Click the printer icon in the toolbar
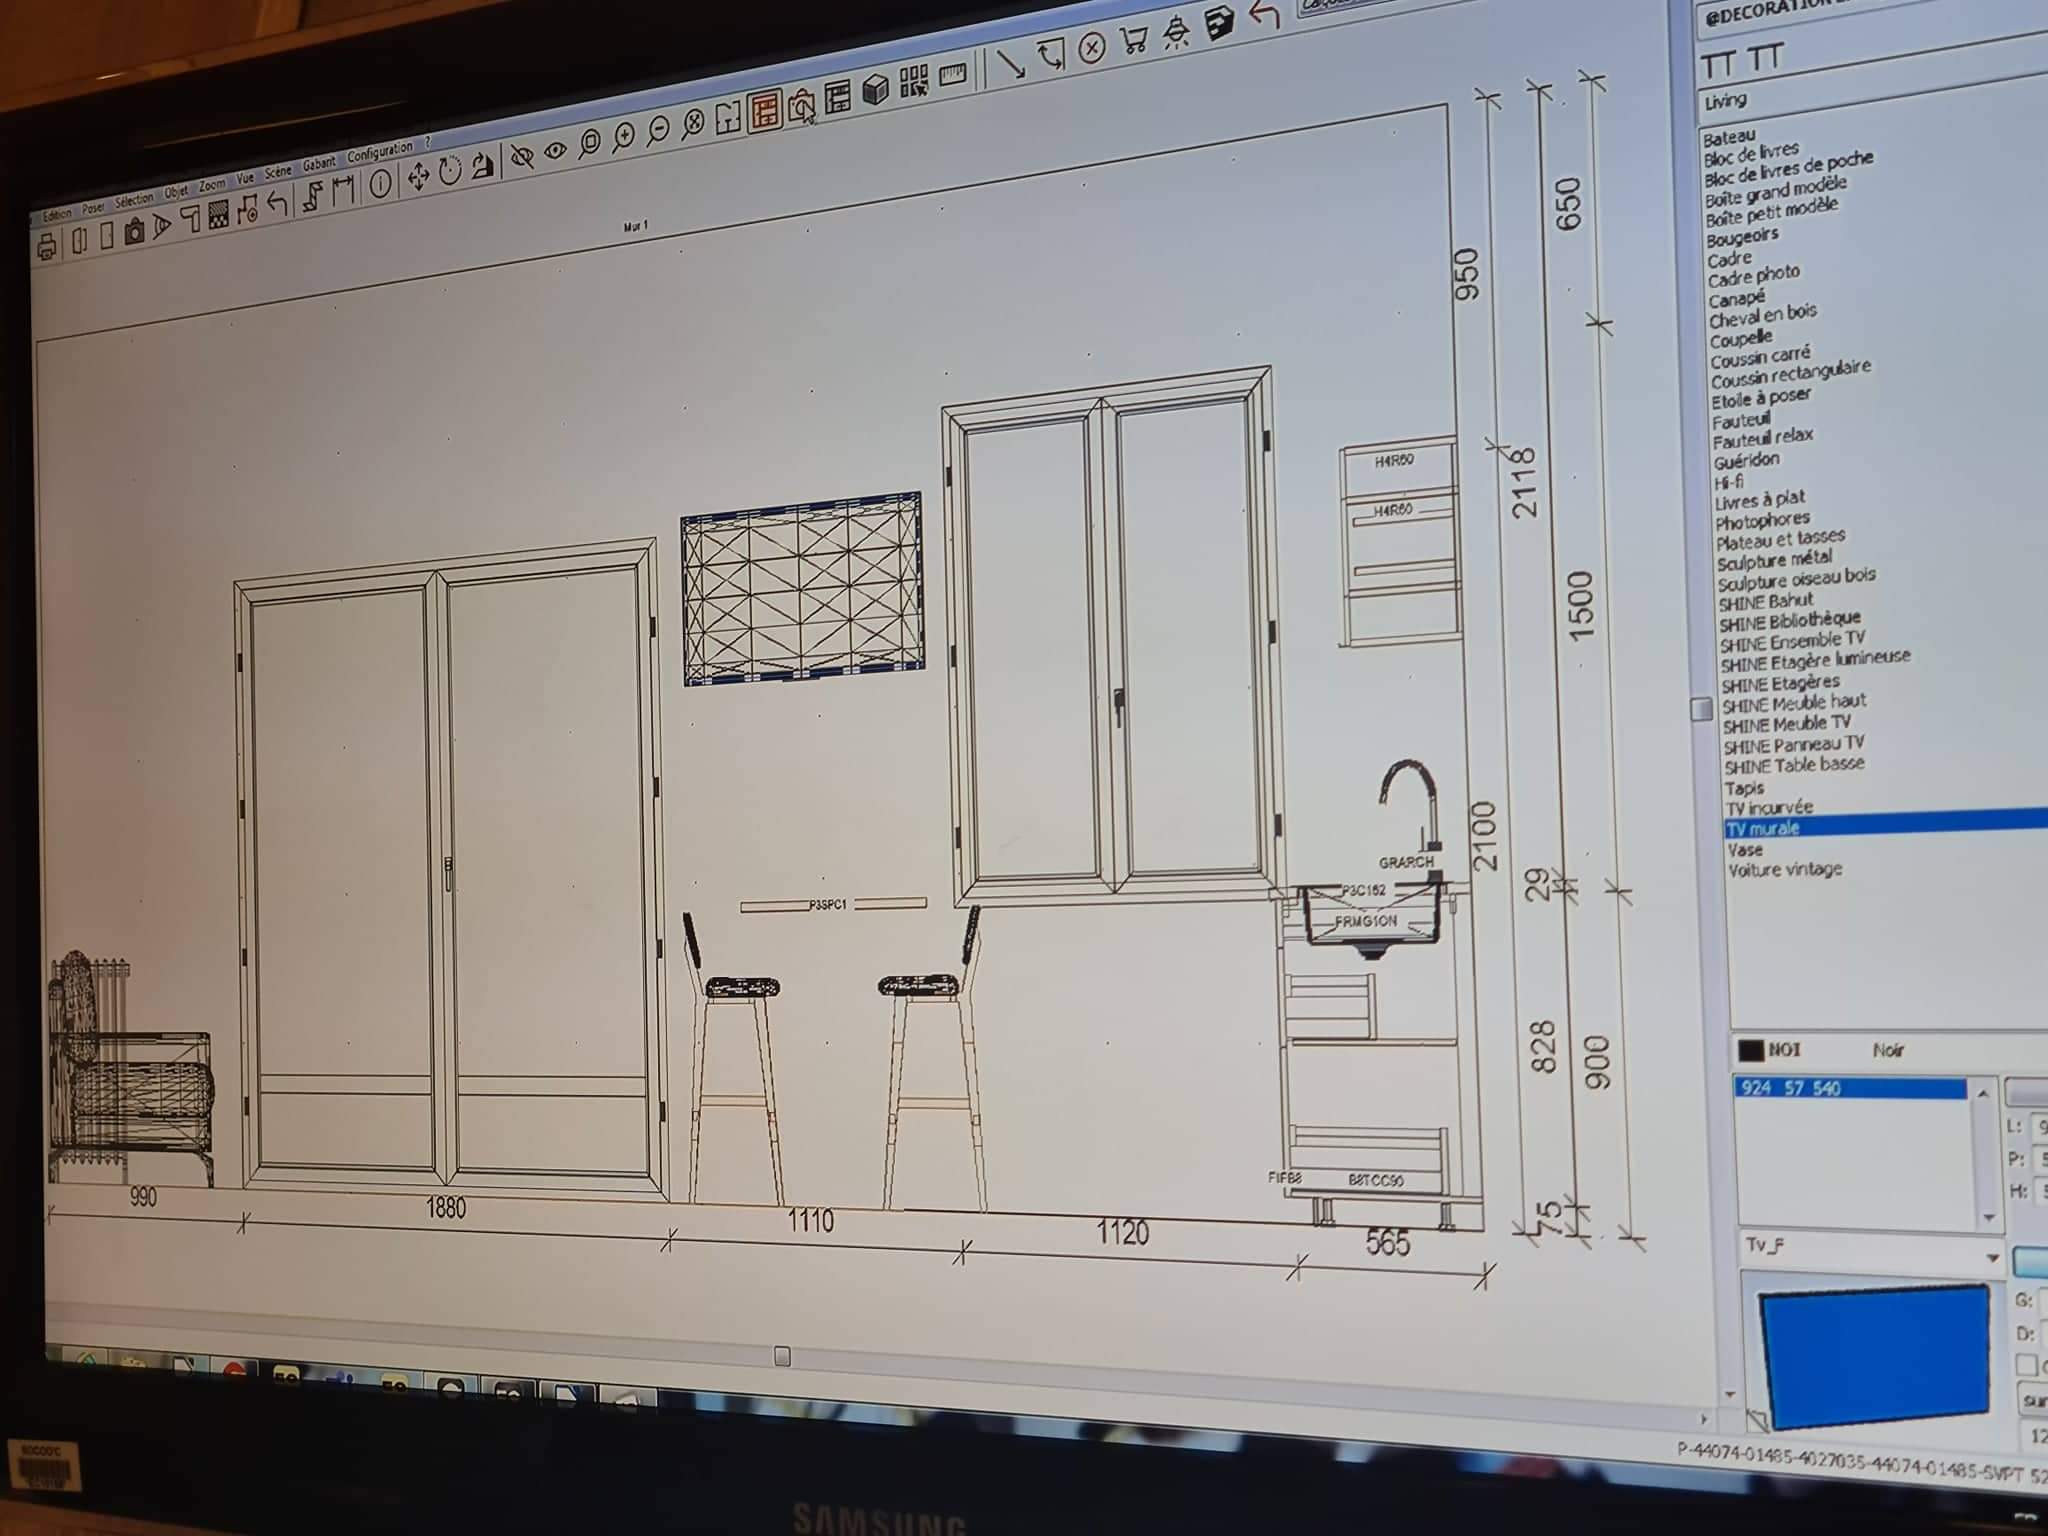This screenshot has width=2048, height=1536. point(46,246)
